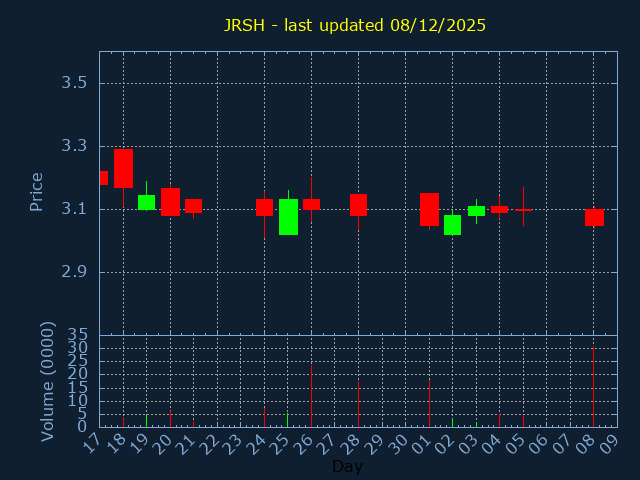
Task: Click the red candlestick on day 01
Action: coord(429,209)
